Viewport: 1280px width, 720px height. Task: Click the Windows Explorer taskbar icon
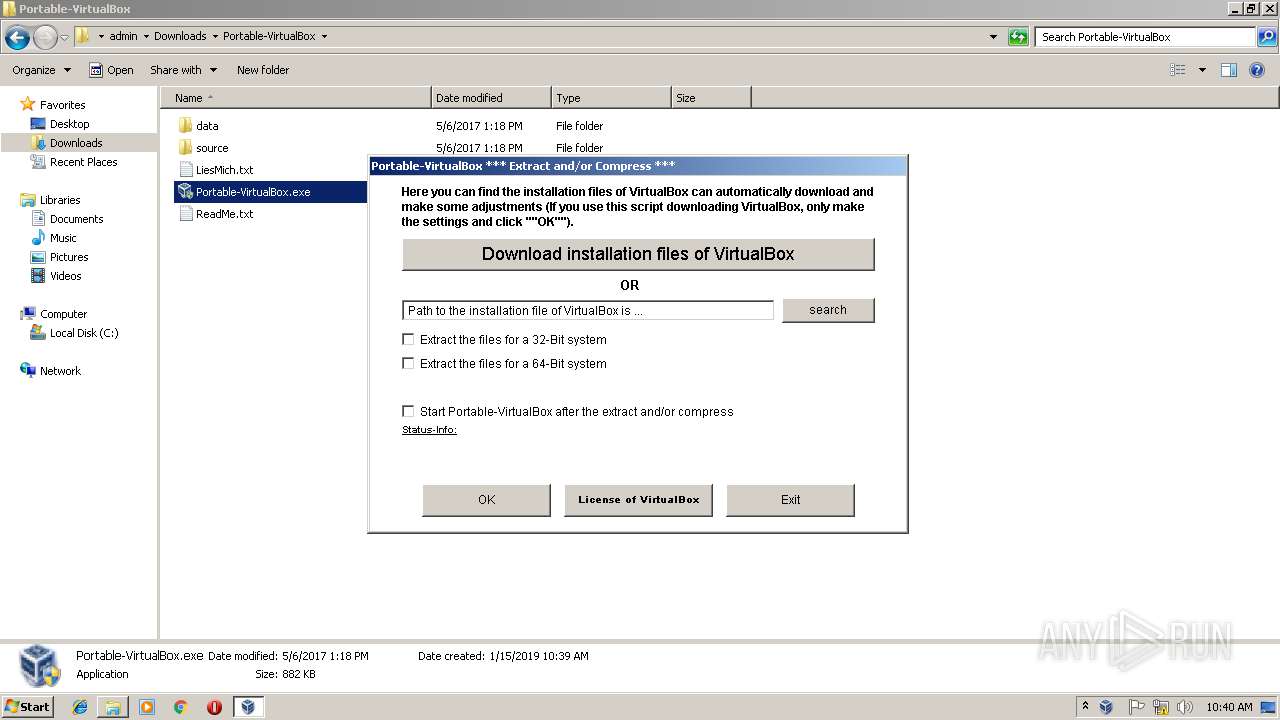click(113, 707)
